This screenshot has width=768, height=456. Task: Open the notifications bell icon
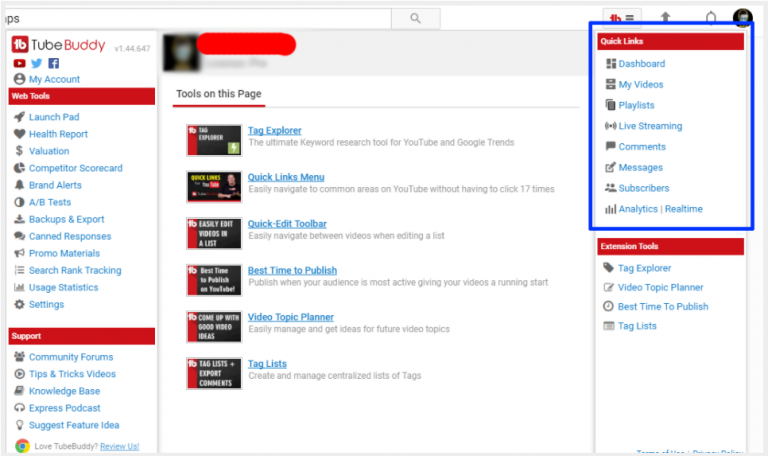click(711, 18)
